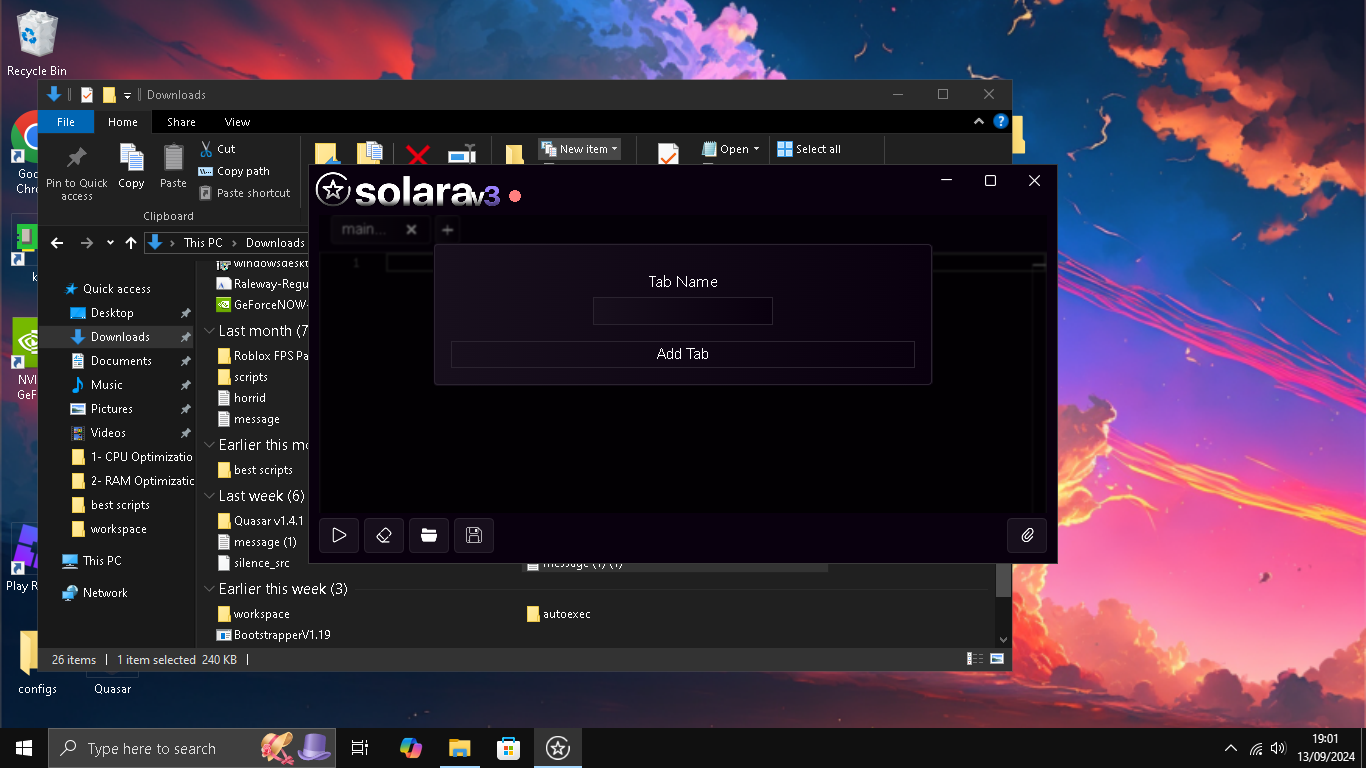The image size is (1366, 768).
Task: Select Pictures in Explorer's navigation pane
Action: 111,409
